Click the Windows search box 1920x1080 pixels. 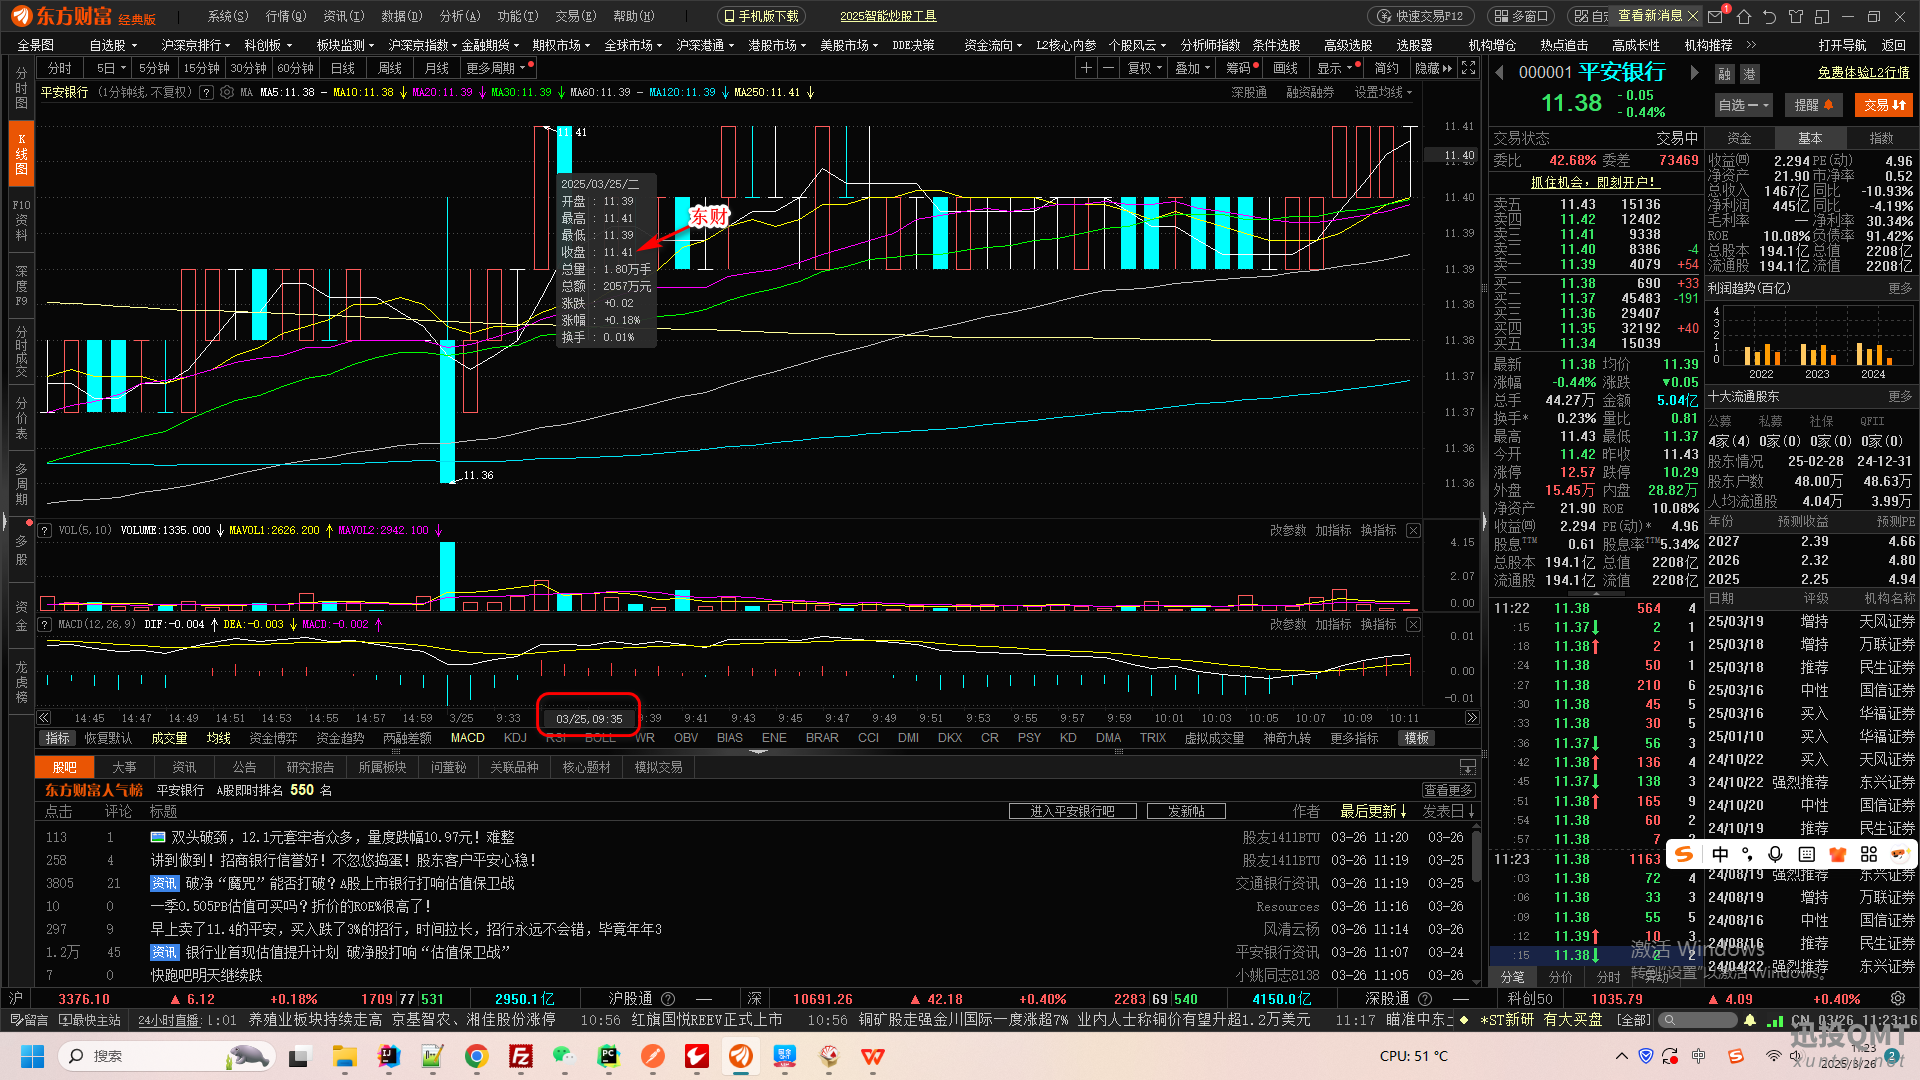(168, 1056)
